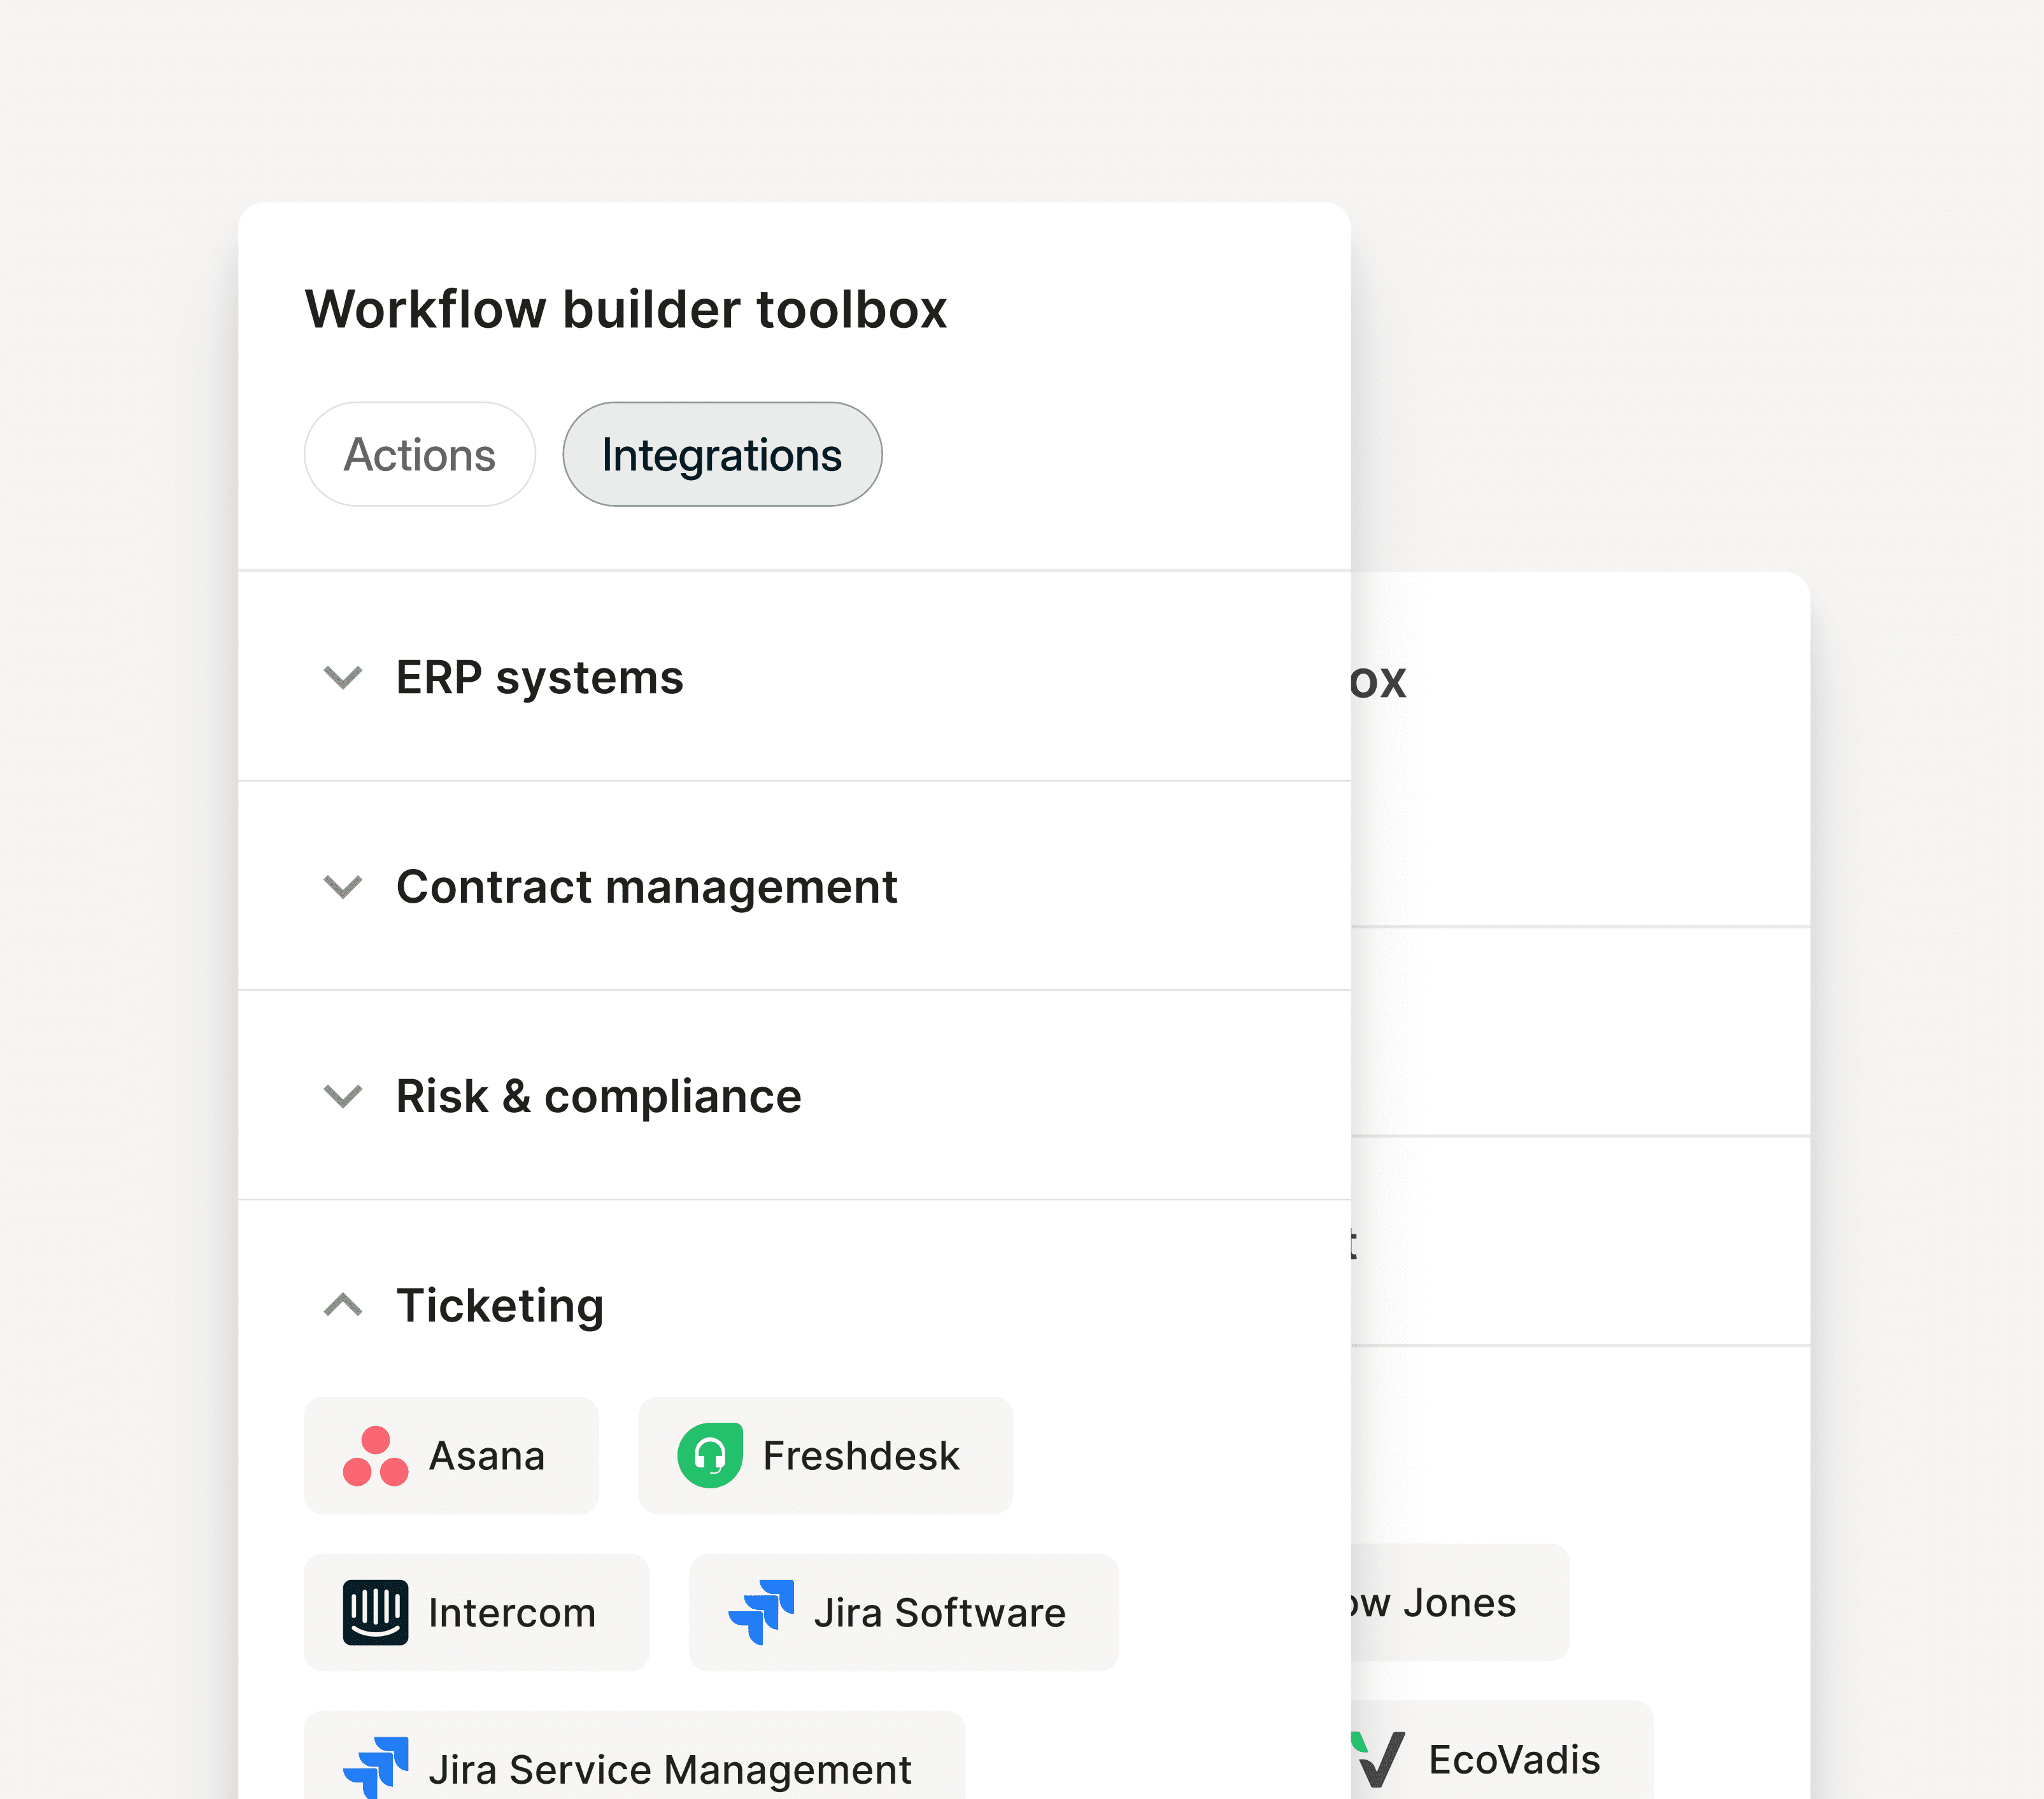Viewport: 2044px width, 1799px height.
Task: Pick the Intercom integration text
Action: [x=512, y=1613]
